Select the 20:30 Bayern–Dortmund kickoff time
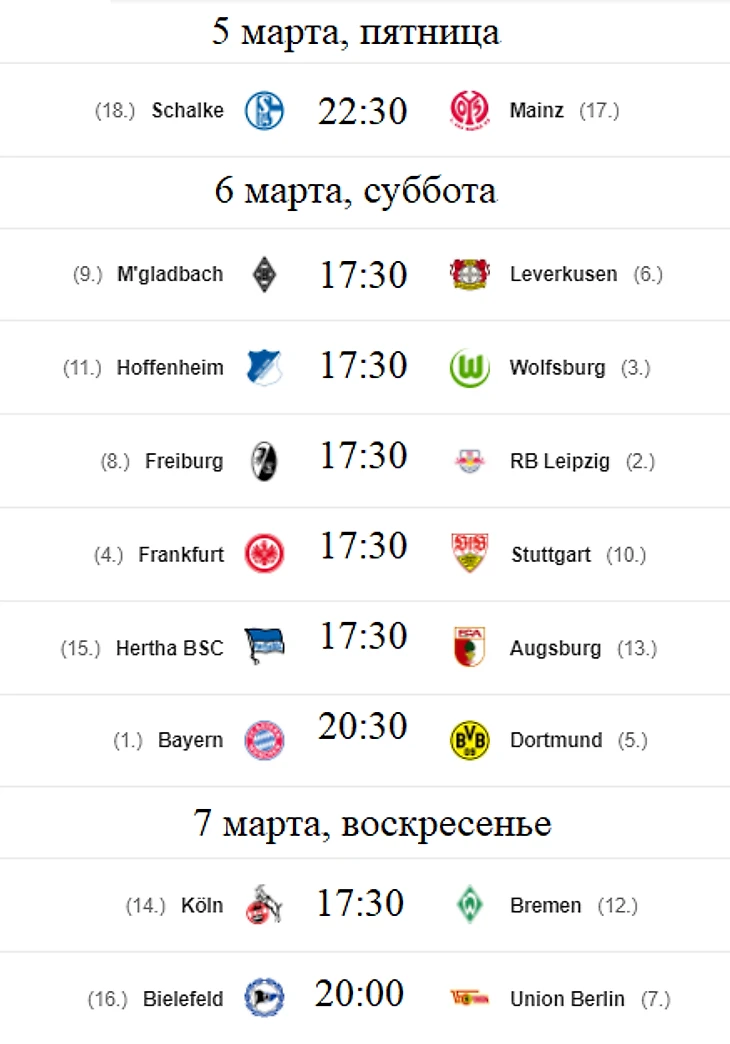 [362, 726]
